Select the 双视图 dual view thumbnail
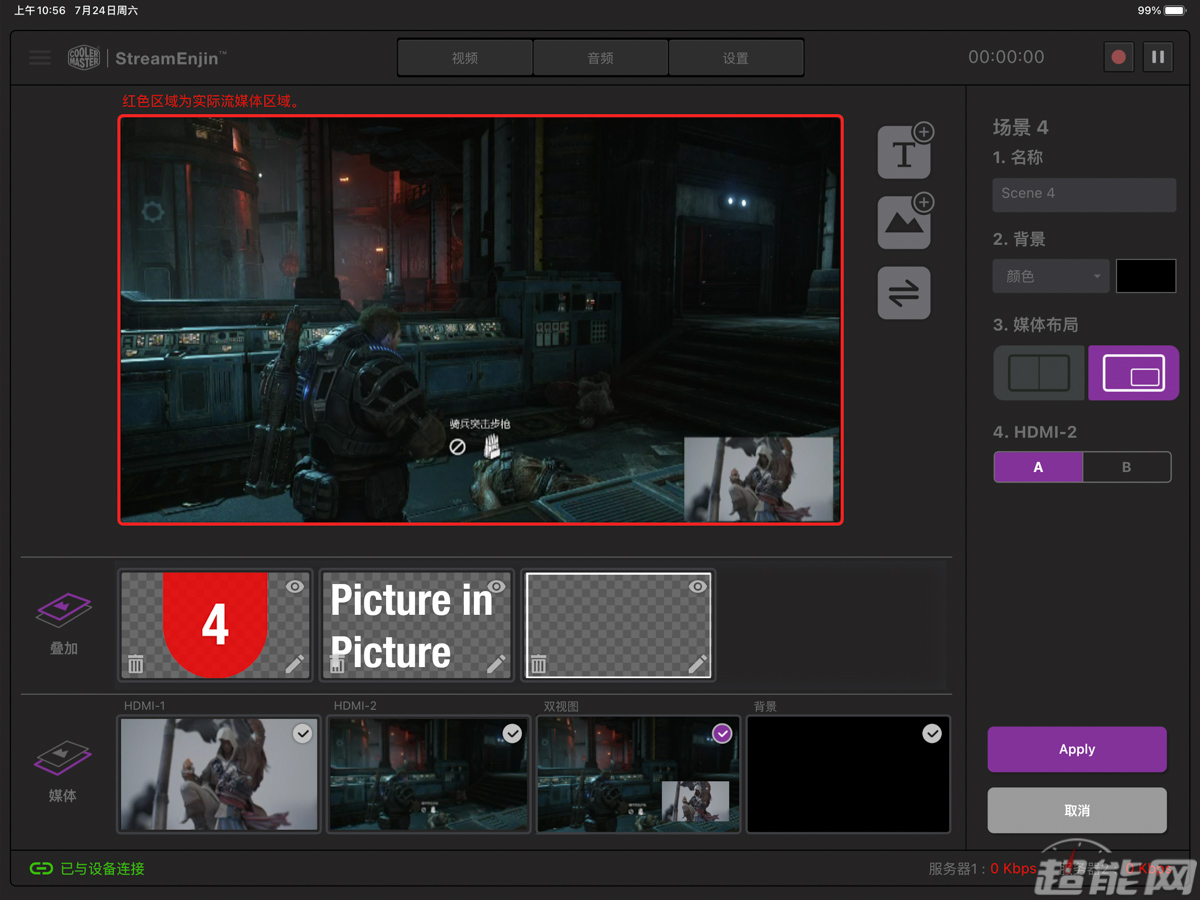 639,774
